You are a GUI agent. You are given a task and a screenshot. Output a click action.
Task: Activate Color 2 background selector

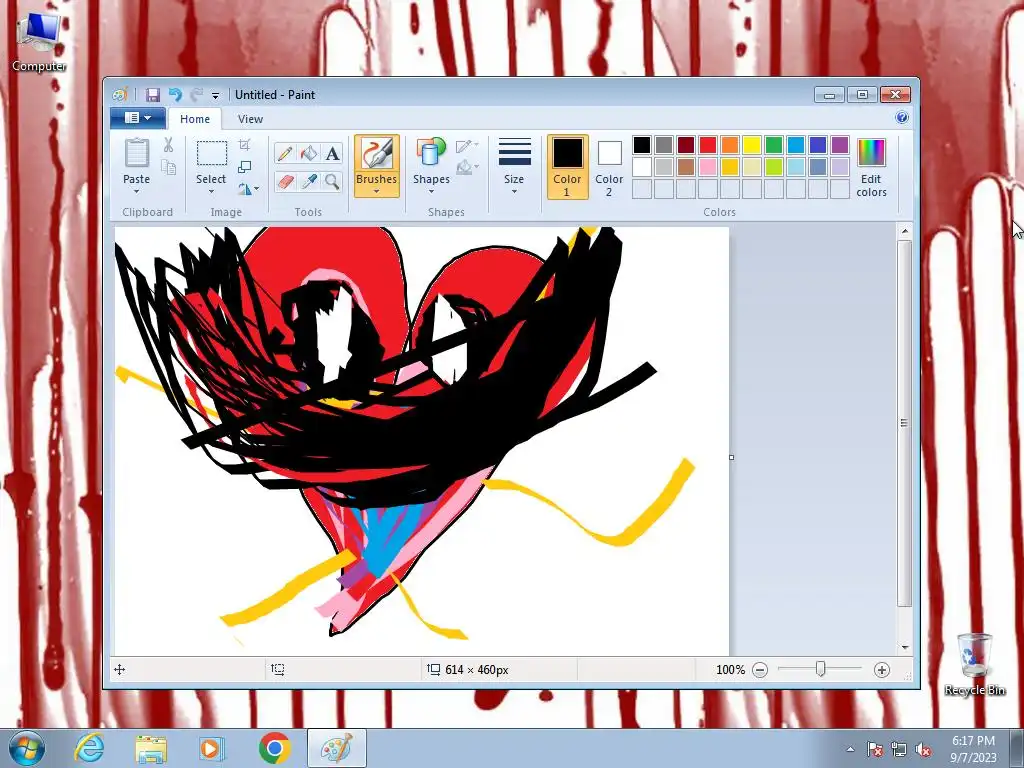tap(609, 167)
